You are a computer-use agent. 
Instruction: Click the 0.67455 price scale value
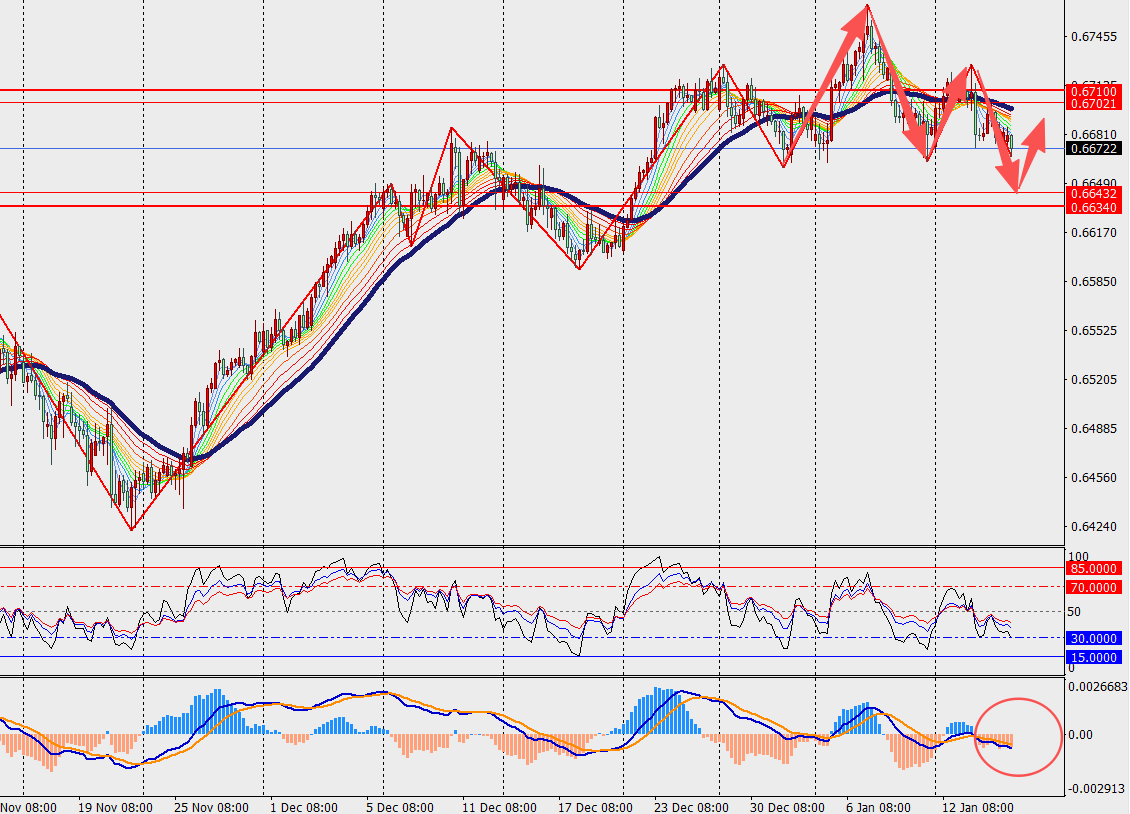click(1093, 37)
